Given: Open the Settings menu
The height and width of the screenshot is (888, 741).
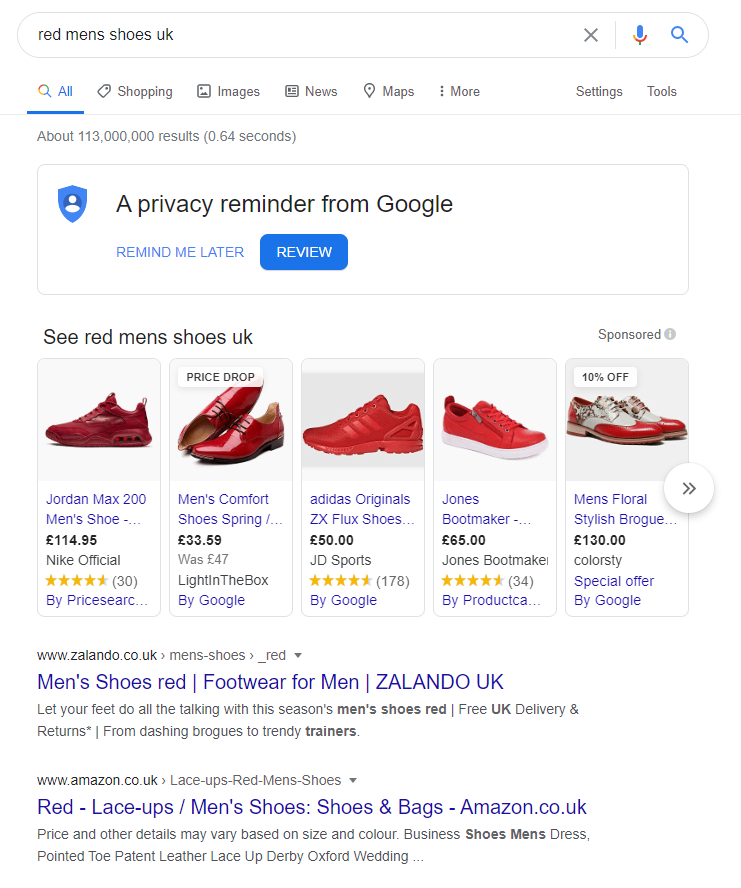Looking at the screenshot, I should 599,91.
